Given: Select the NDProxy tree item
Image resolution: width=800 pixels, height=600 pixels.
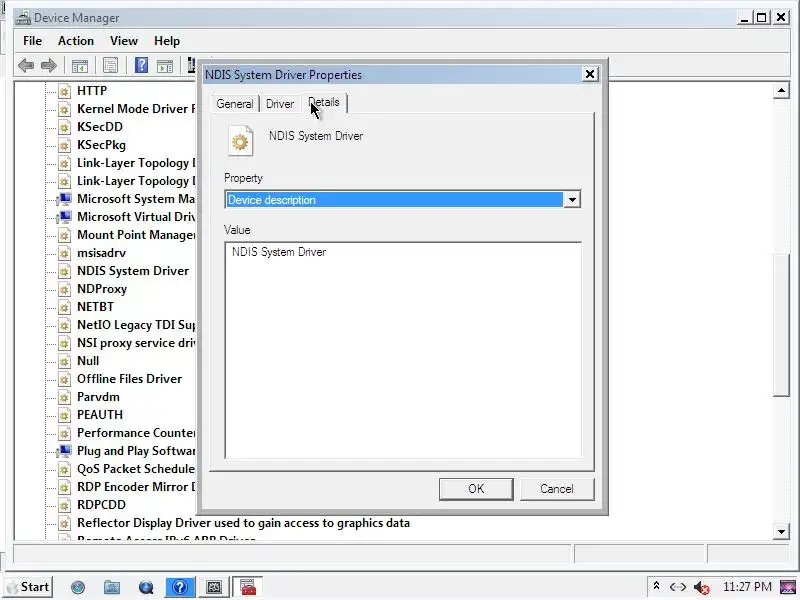Looking at the screenshot, I should click(x=102, y=289).
